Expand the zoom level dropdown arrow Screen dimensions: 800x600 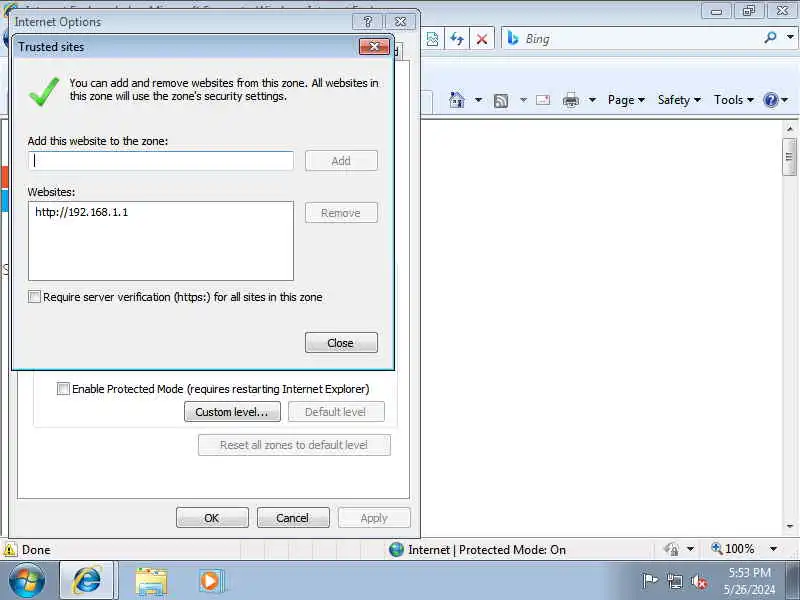click(773, 549)
